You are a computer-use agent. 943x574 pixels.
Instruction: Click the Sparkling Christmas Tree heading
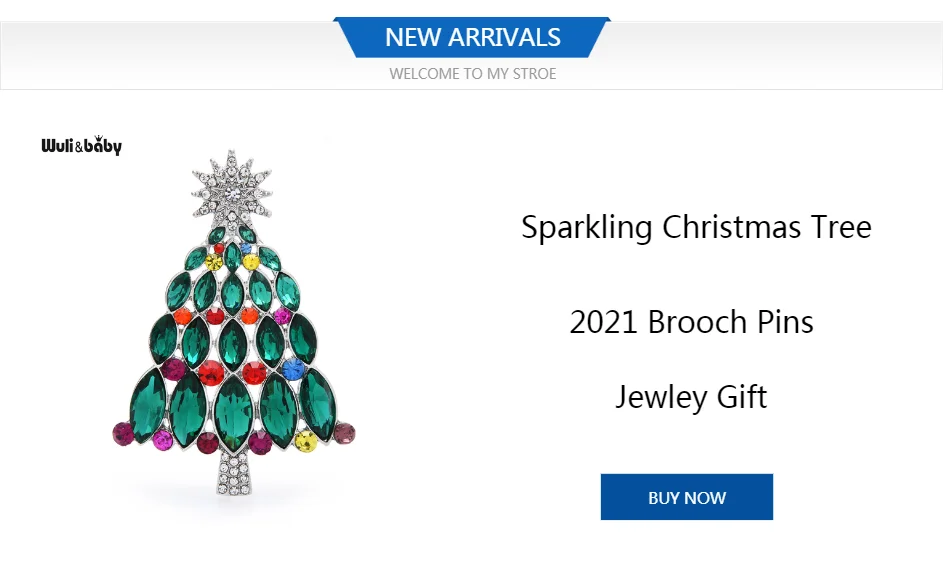[696, 227]
